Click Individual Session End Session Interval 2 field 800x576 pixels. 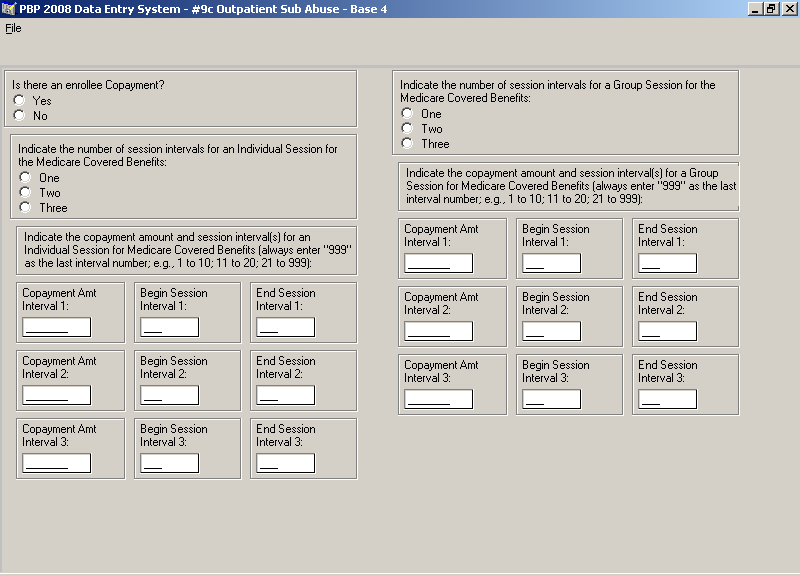[285, 395]
